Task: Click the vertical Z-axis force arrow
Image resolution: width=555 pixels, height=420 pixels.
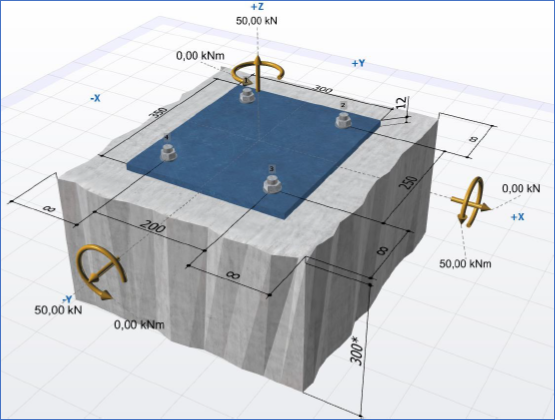Action: click(x=258, y=74)
